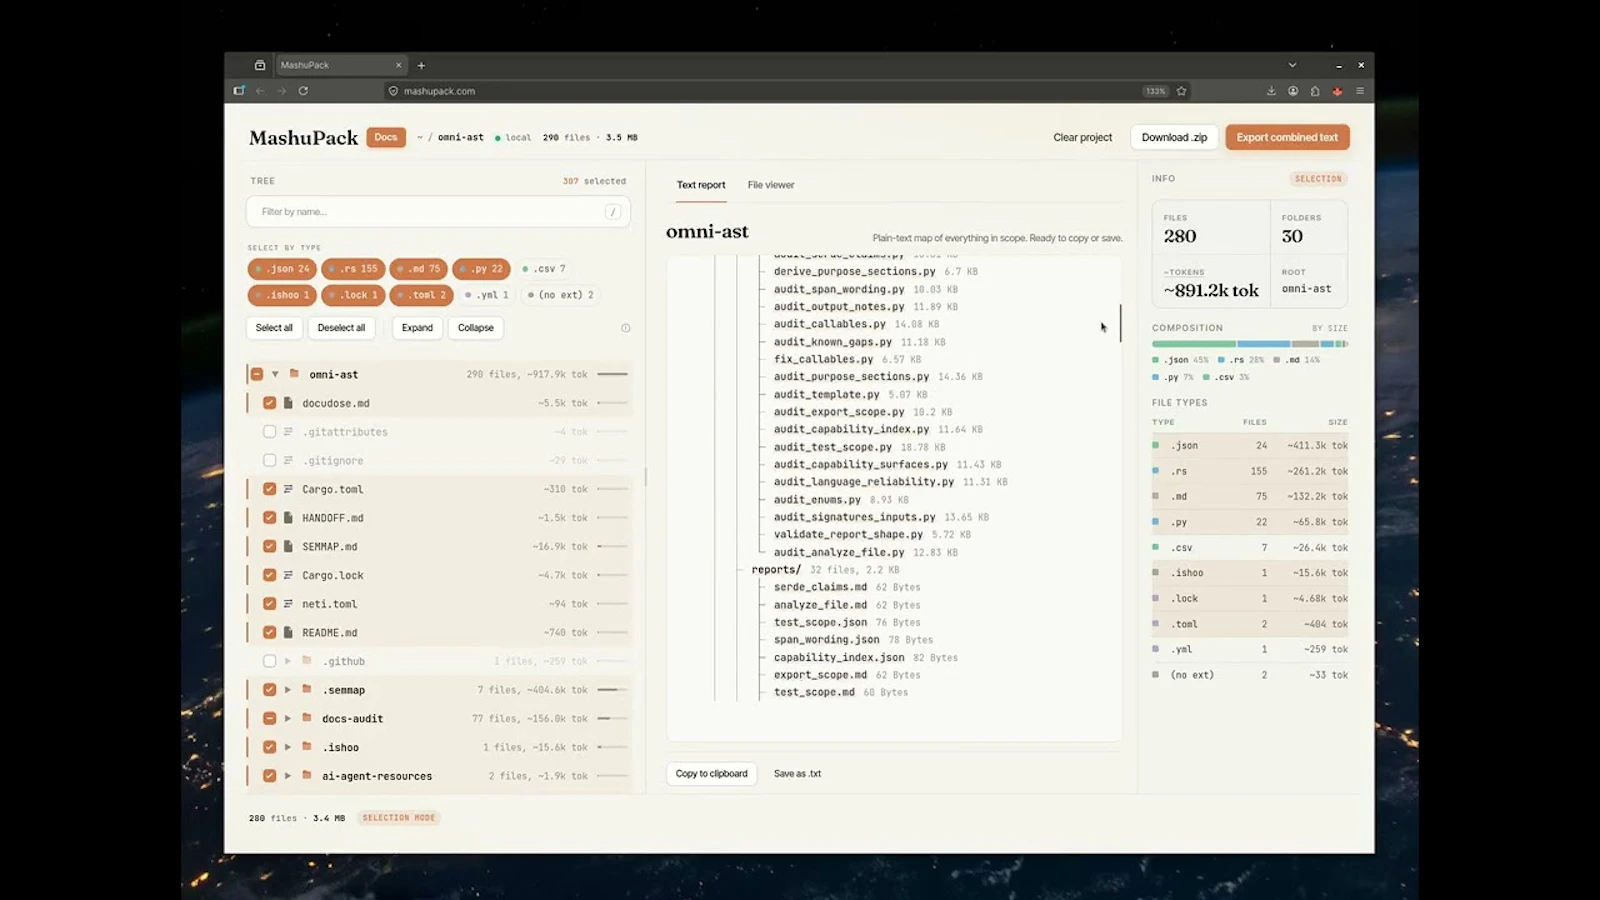The width and height of the screenshot is (1600, 900).
Task: Click the Download .zip button
Action: pos(1175,137)
